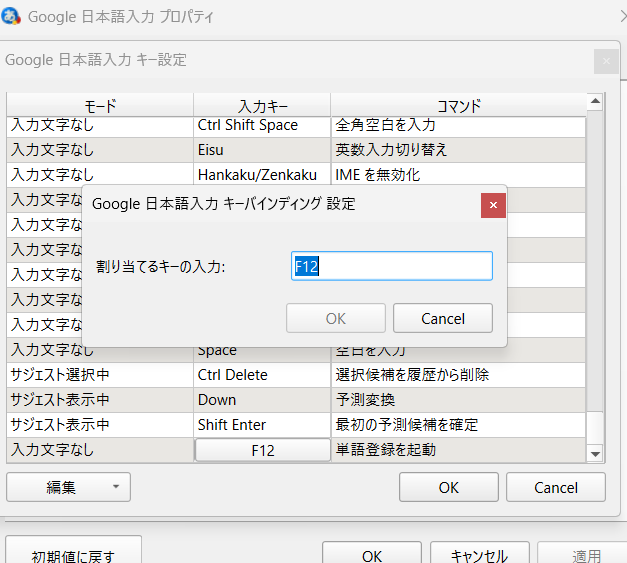Viewport: 627px width, 563px height.
Task: Select 入力文字なし mode cell in Hankaku/Zenkaku row
Action: tap(100, 175)
